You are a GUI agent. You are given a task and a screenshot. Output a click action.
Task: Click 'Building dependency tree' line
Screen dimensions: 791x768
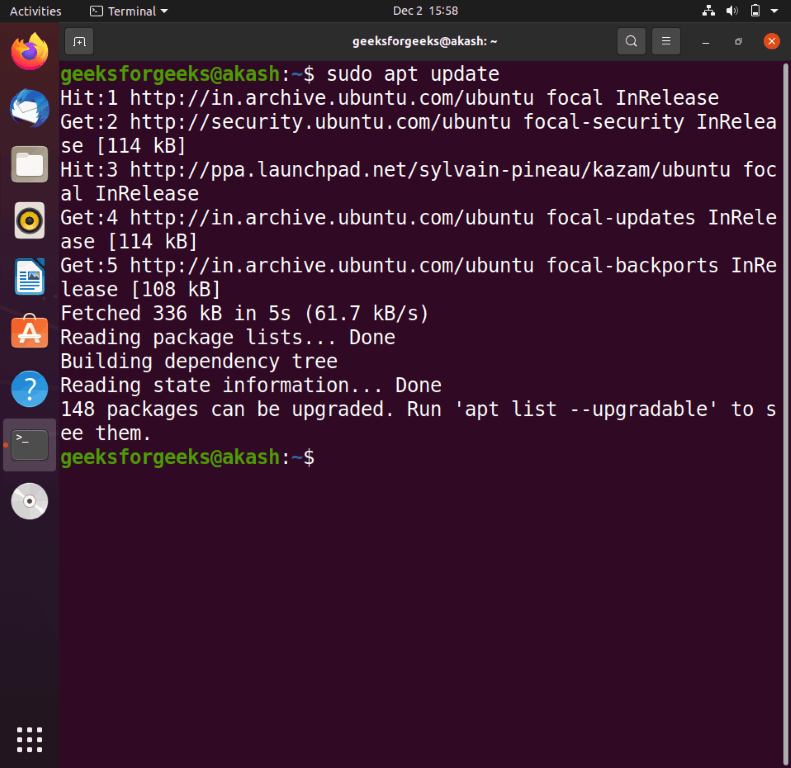[x=199, y=361]
